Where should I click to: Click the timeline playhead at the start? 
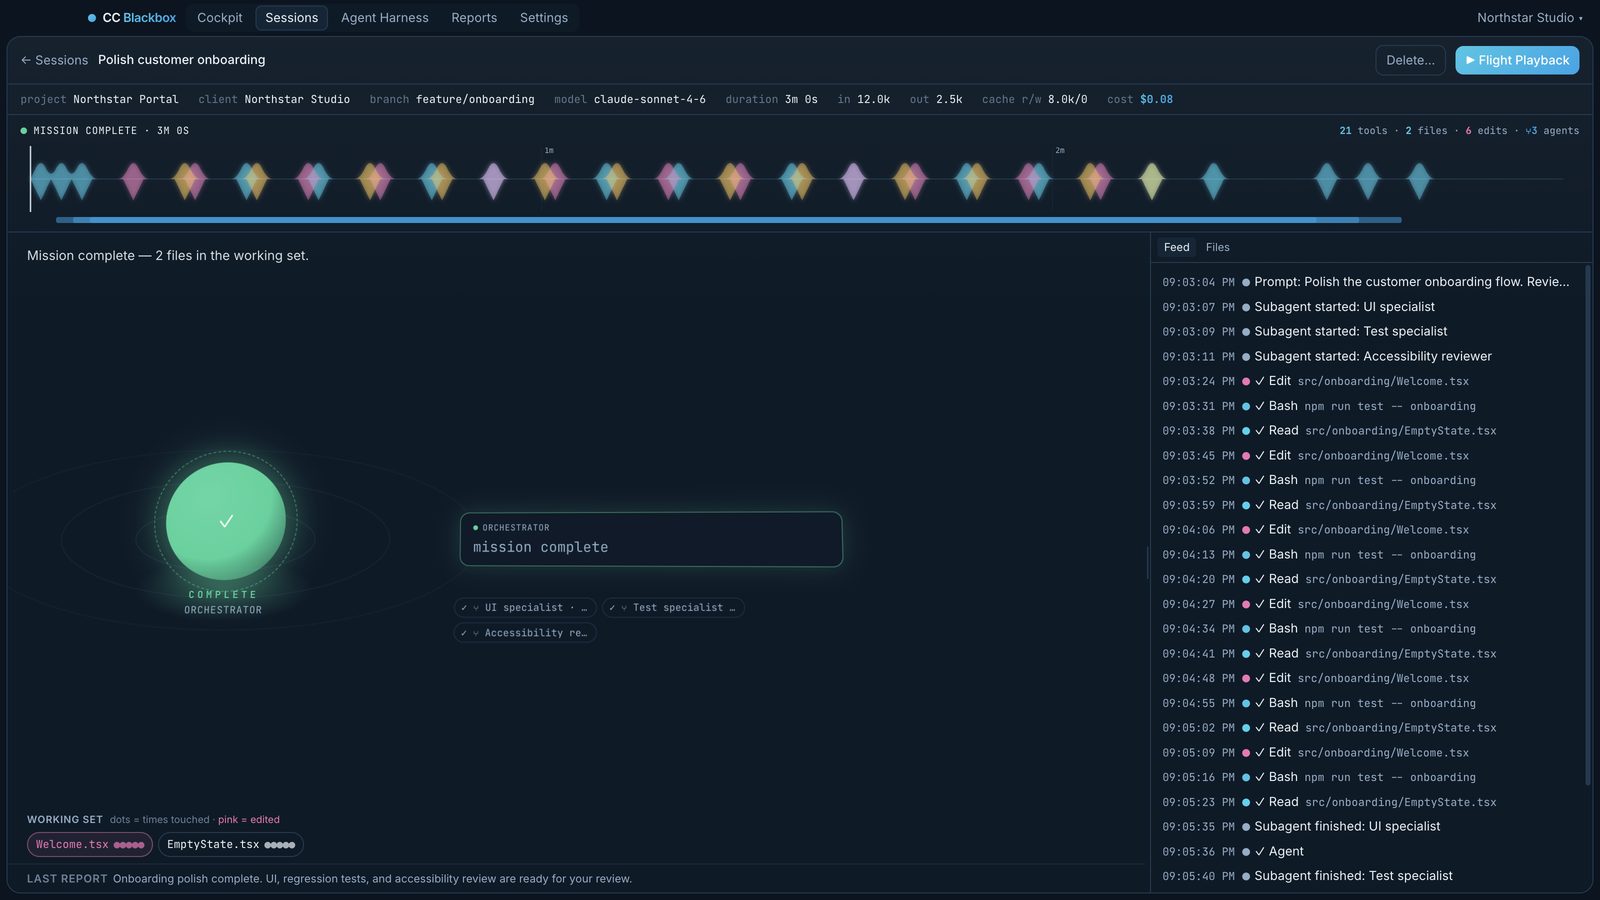[30, 179]
